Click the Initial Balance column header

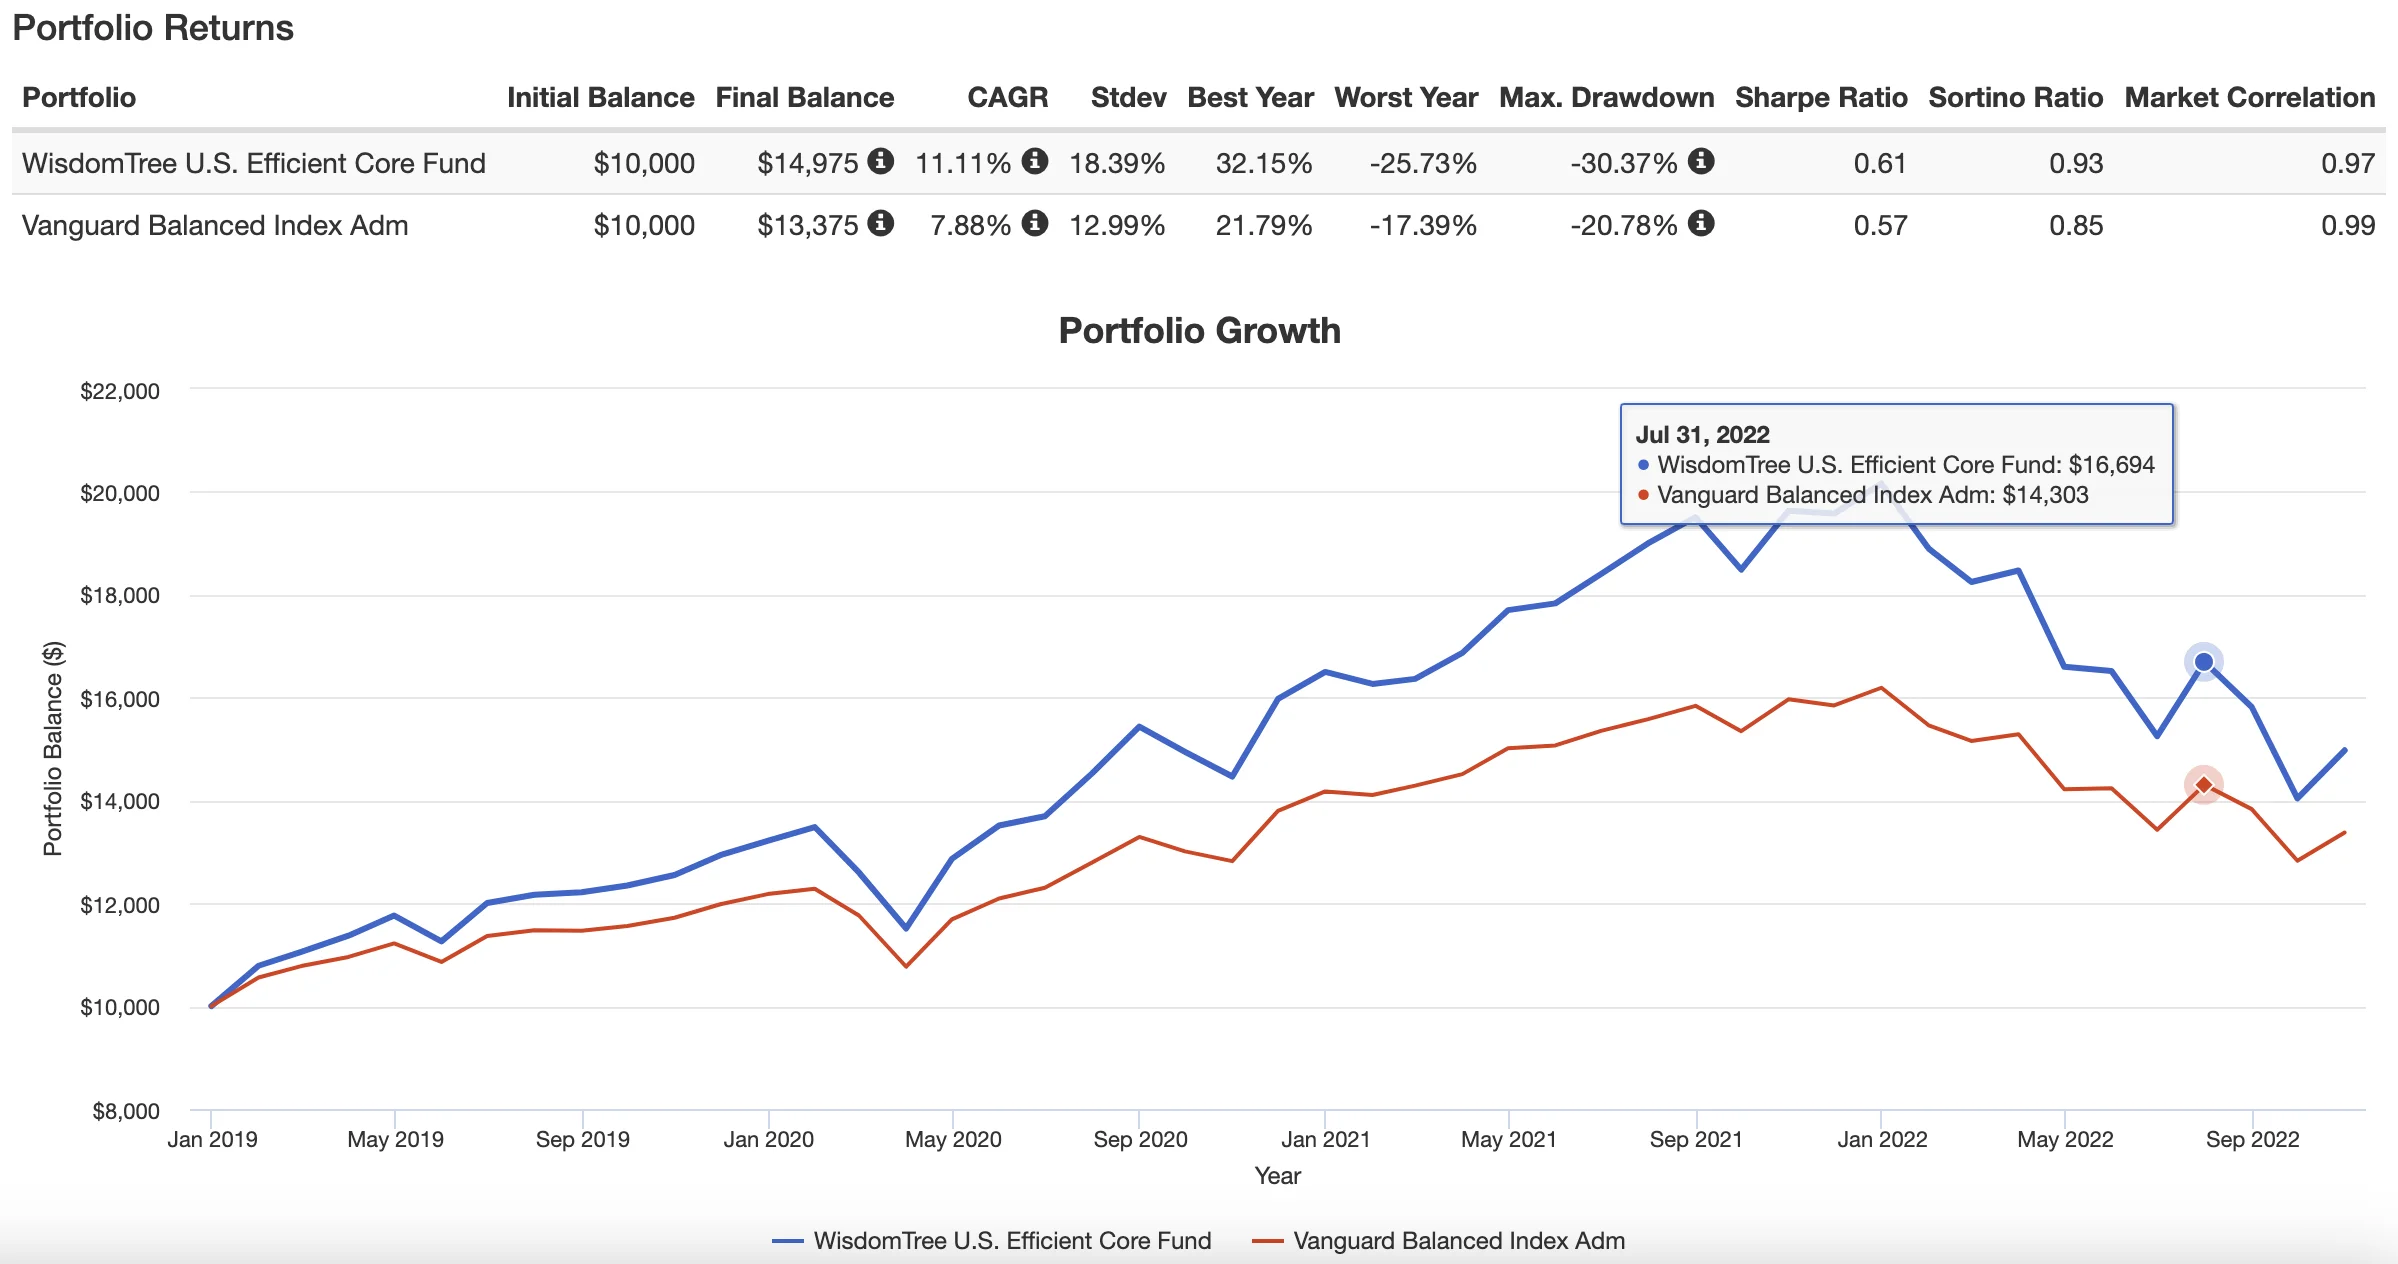[x=600, y=98]
